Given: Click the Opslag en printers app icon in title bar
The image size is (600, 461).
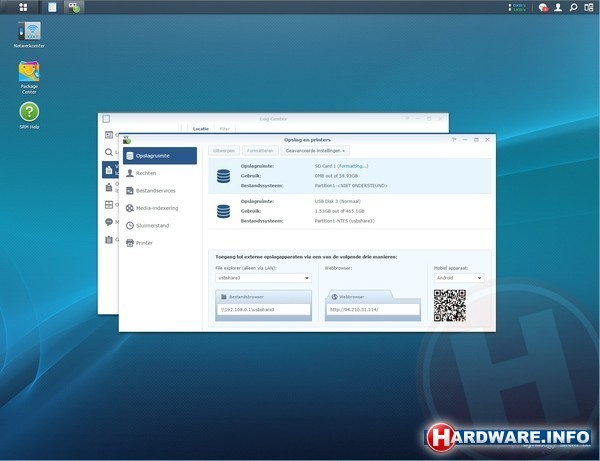Looking at the screenshot, I should (127, 140).
